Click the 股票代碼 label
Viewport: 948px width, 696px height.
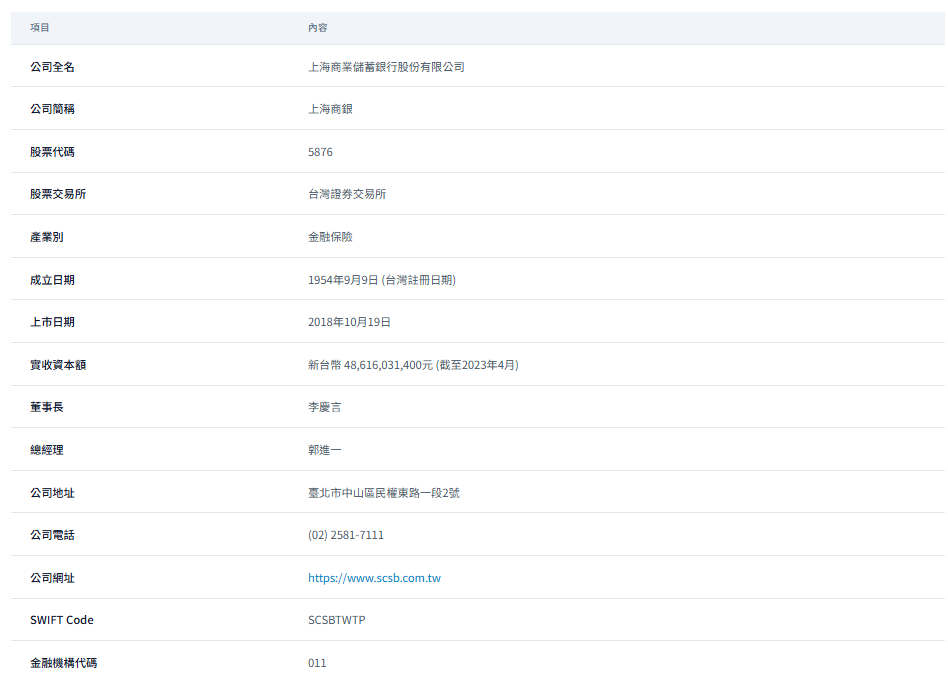tap(53, 152)
